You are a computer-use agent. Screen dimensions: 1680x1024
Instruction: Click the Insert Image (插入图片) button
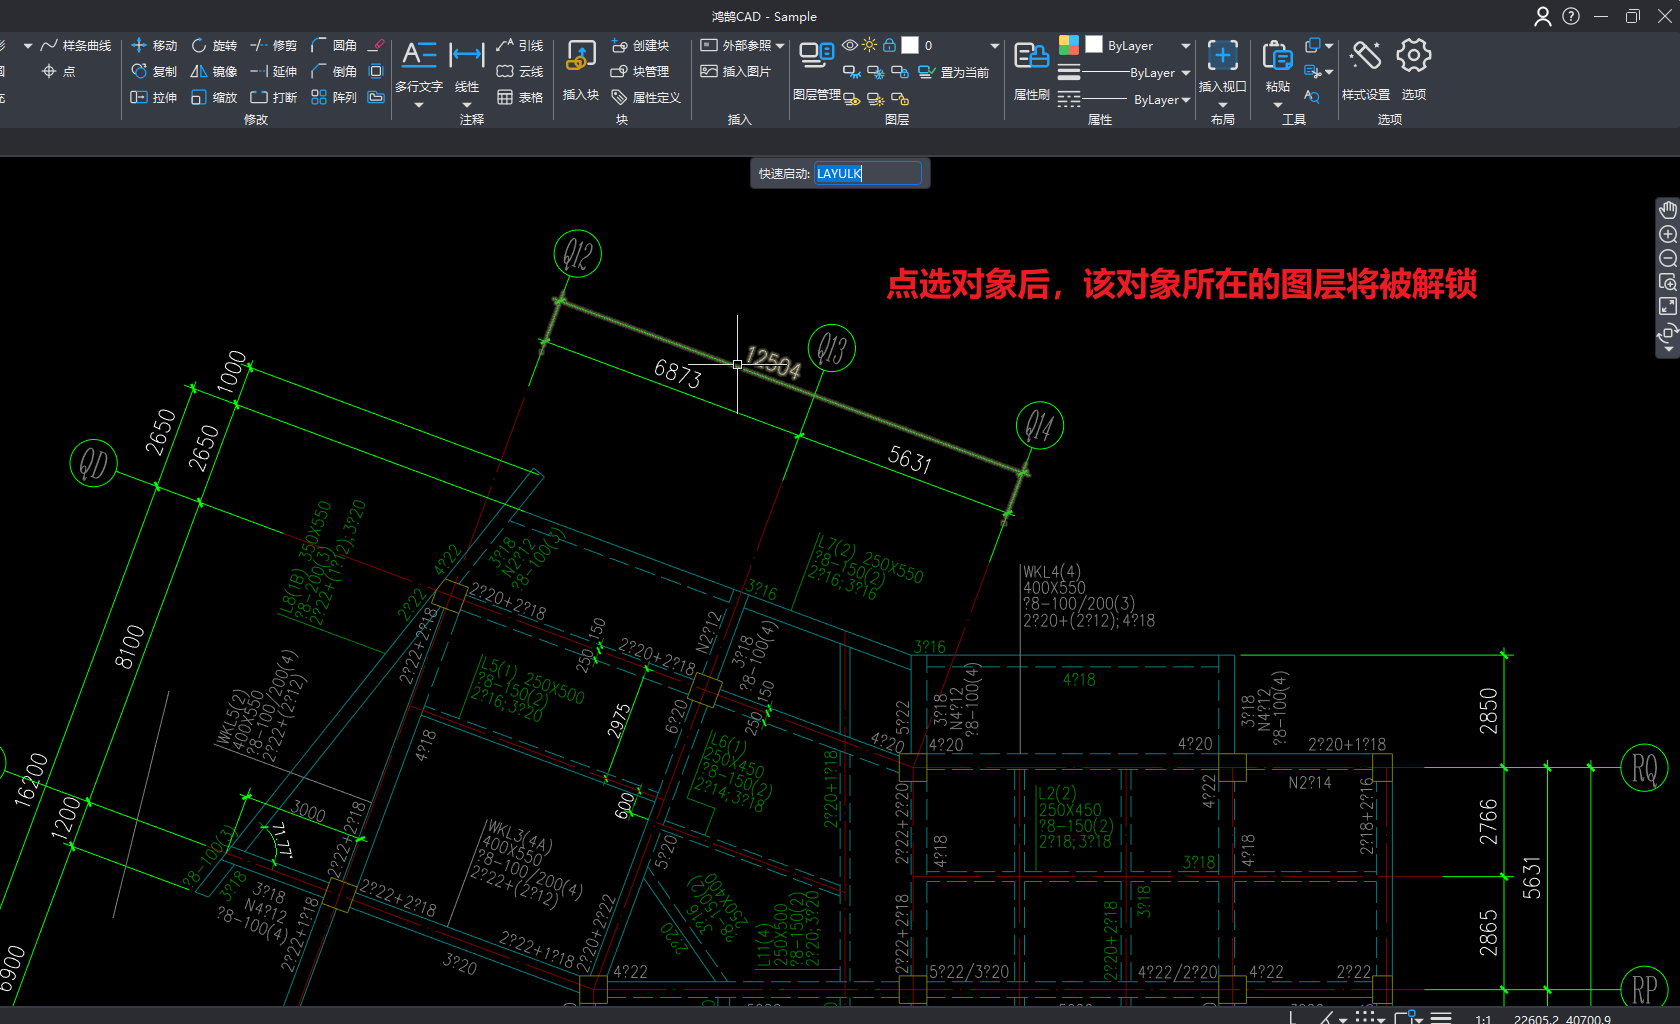pos(736,72)
